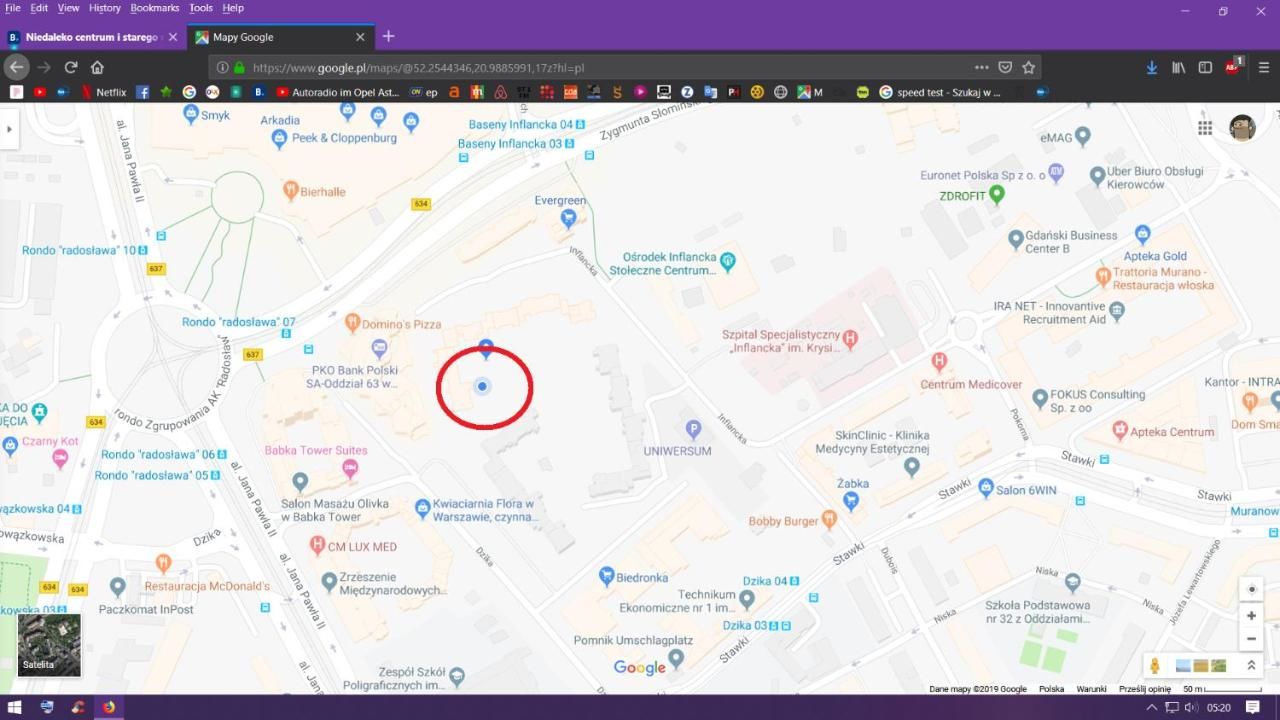Switch to the Niedaleko centrum tab
The image size is (1280, 720).
[92, 37]
